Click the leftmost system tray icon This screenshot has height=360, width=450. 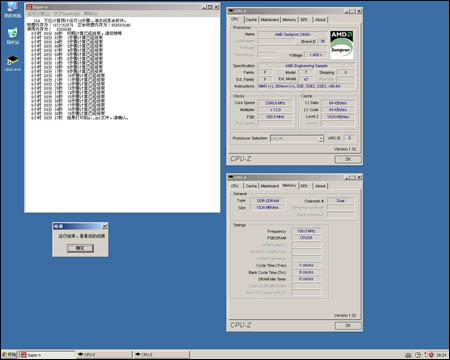[x=408, y=355]
